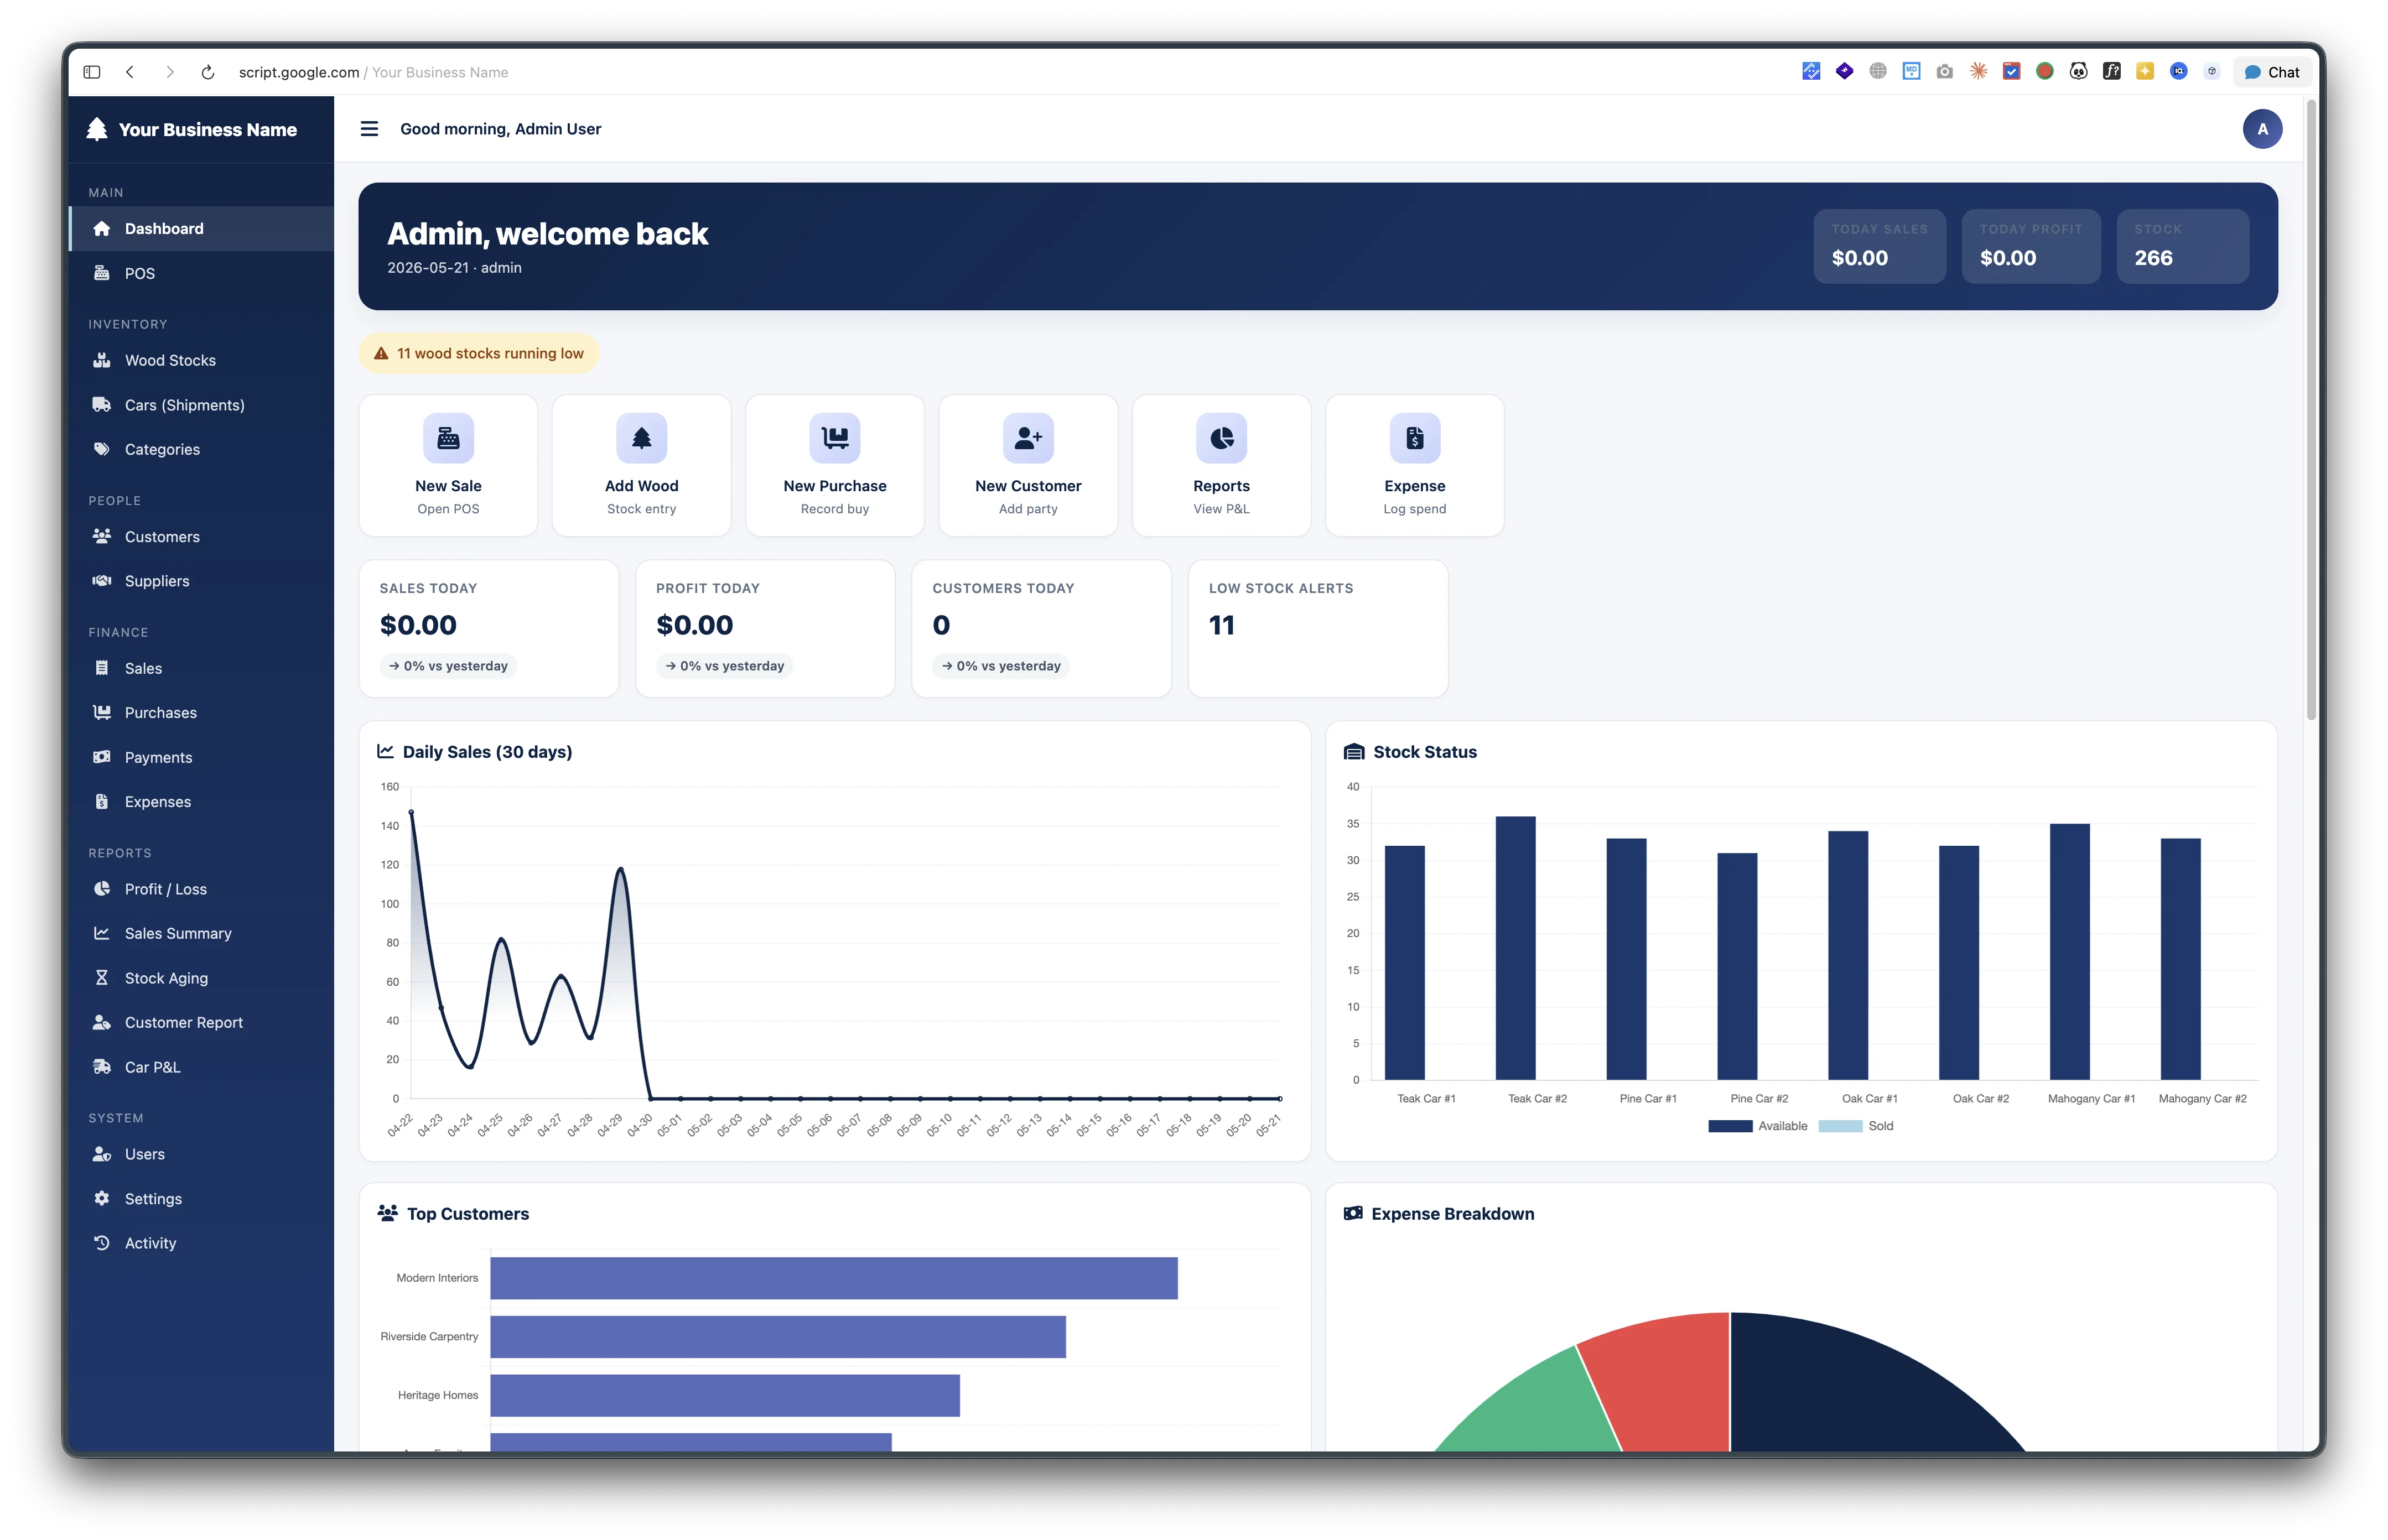
Task: Click the Top Customers people icon
Action: pos(387,1213)
